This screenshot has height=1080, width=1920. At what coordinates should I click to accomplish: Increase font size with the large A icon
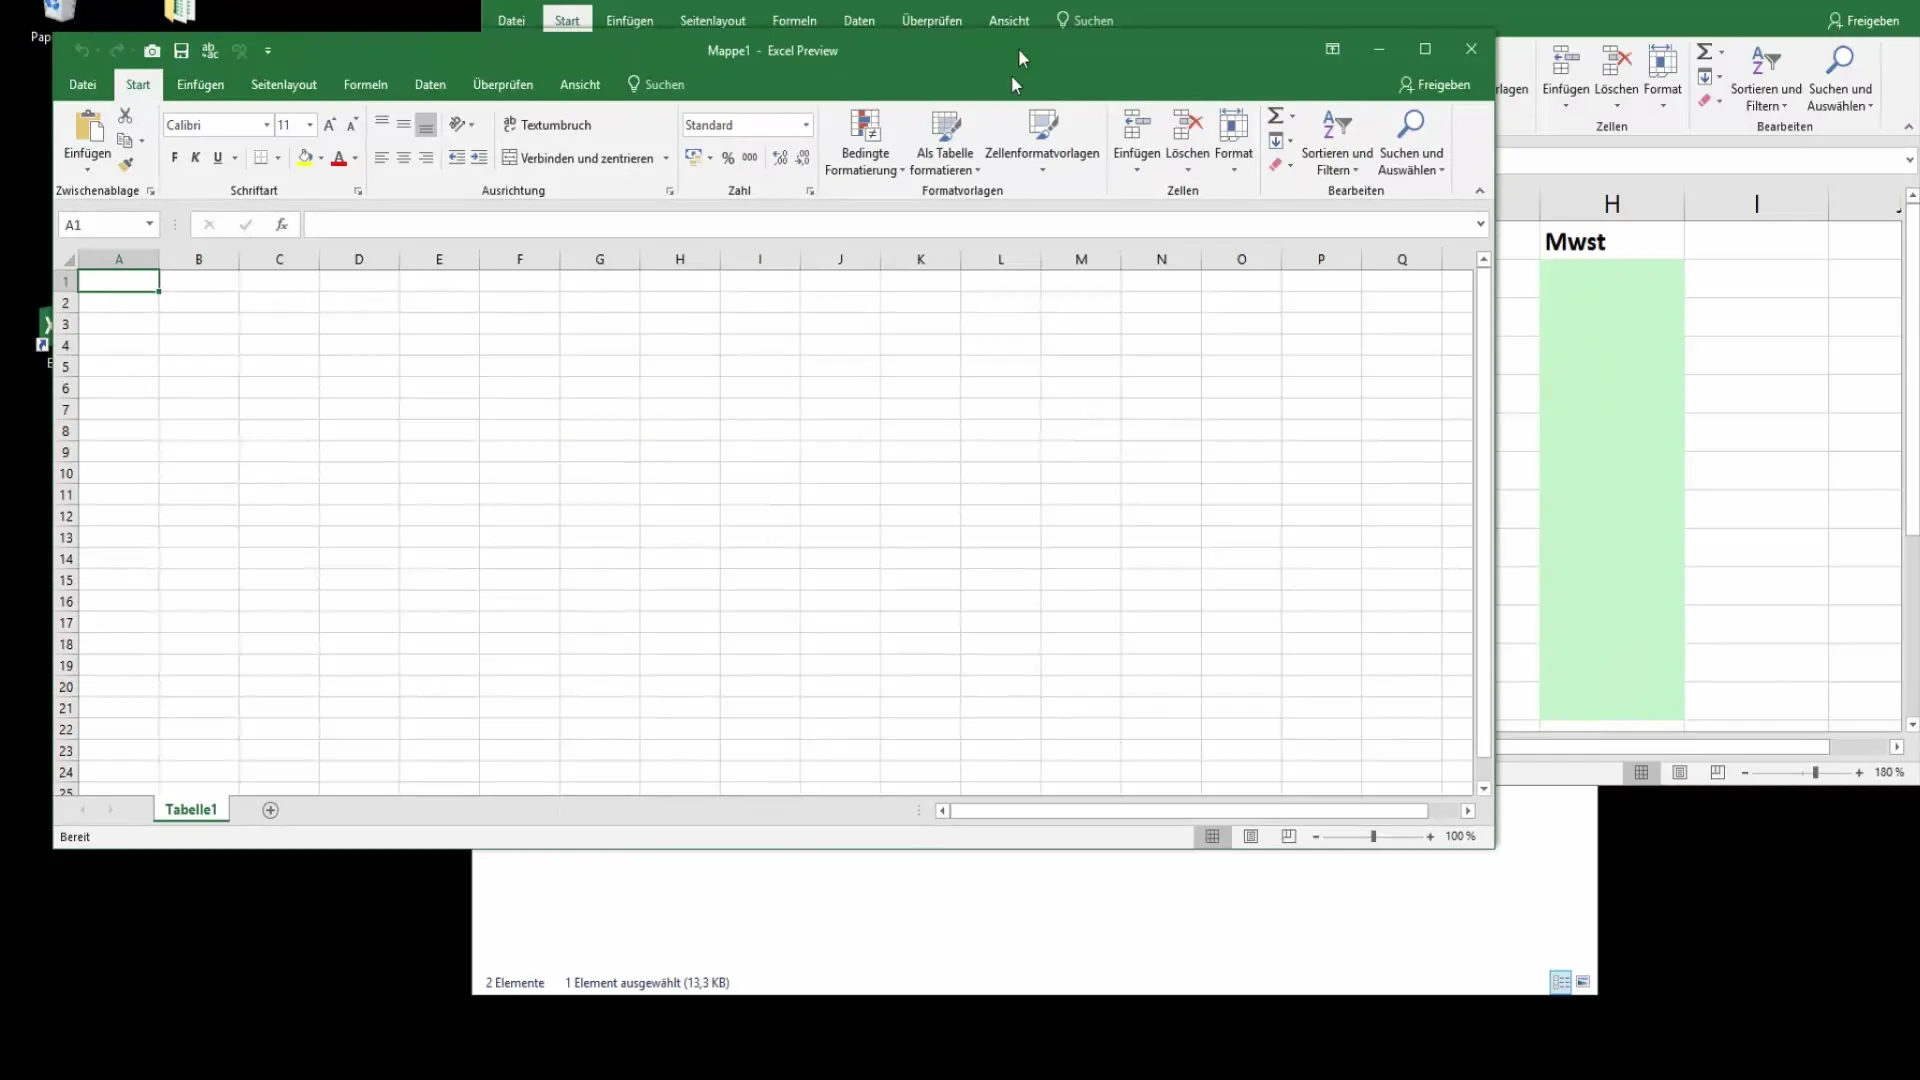329,125
